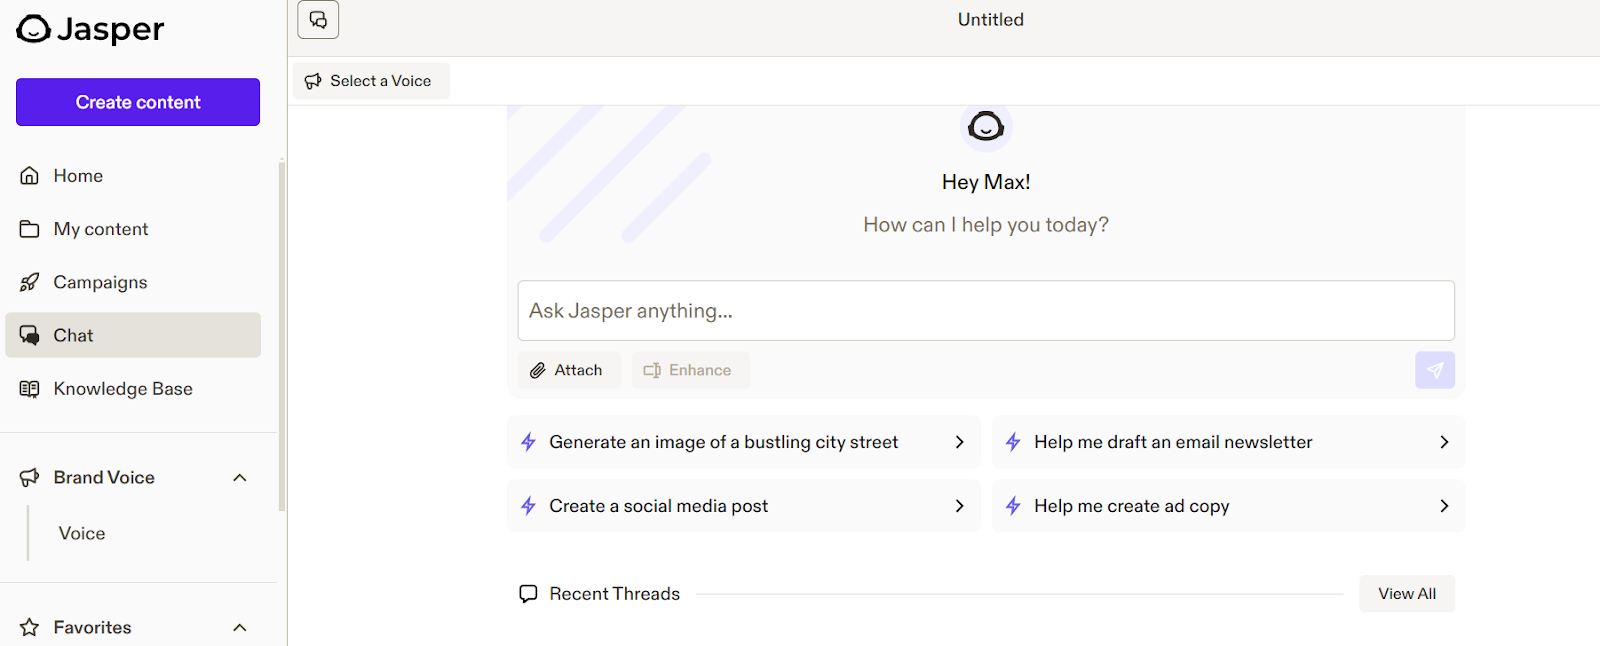1600x646 pixels.
Task: Click the Home house icon
Action: click(30, 176)
